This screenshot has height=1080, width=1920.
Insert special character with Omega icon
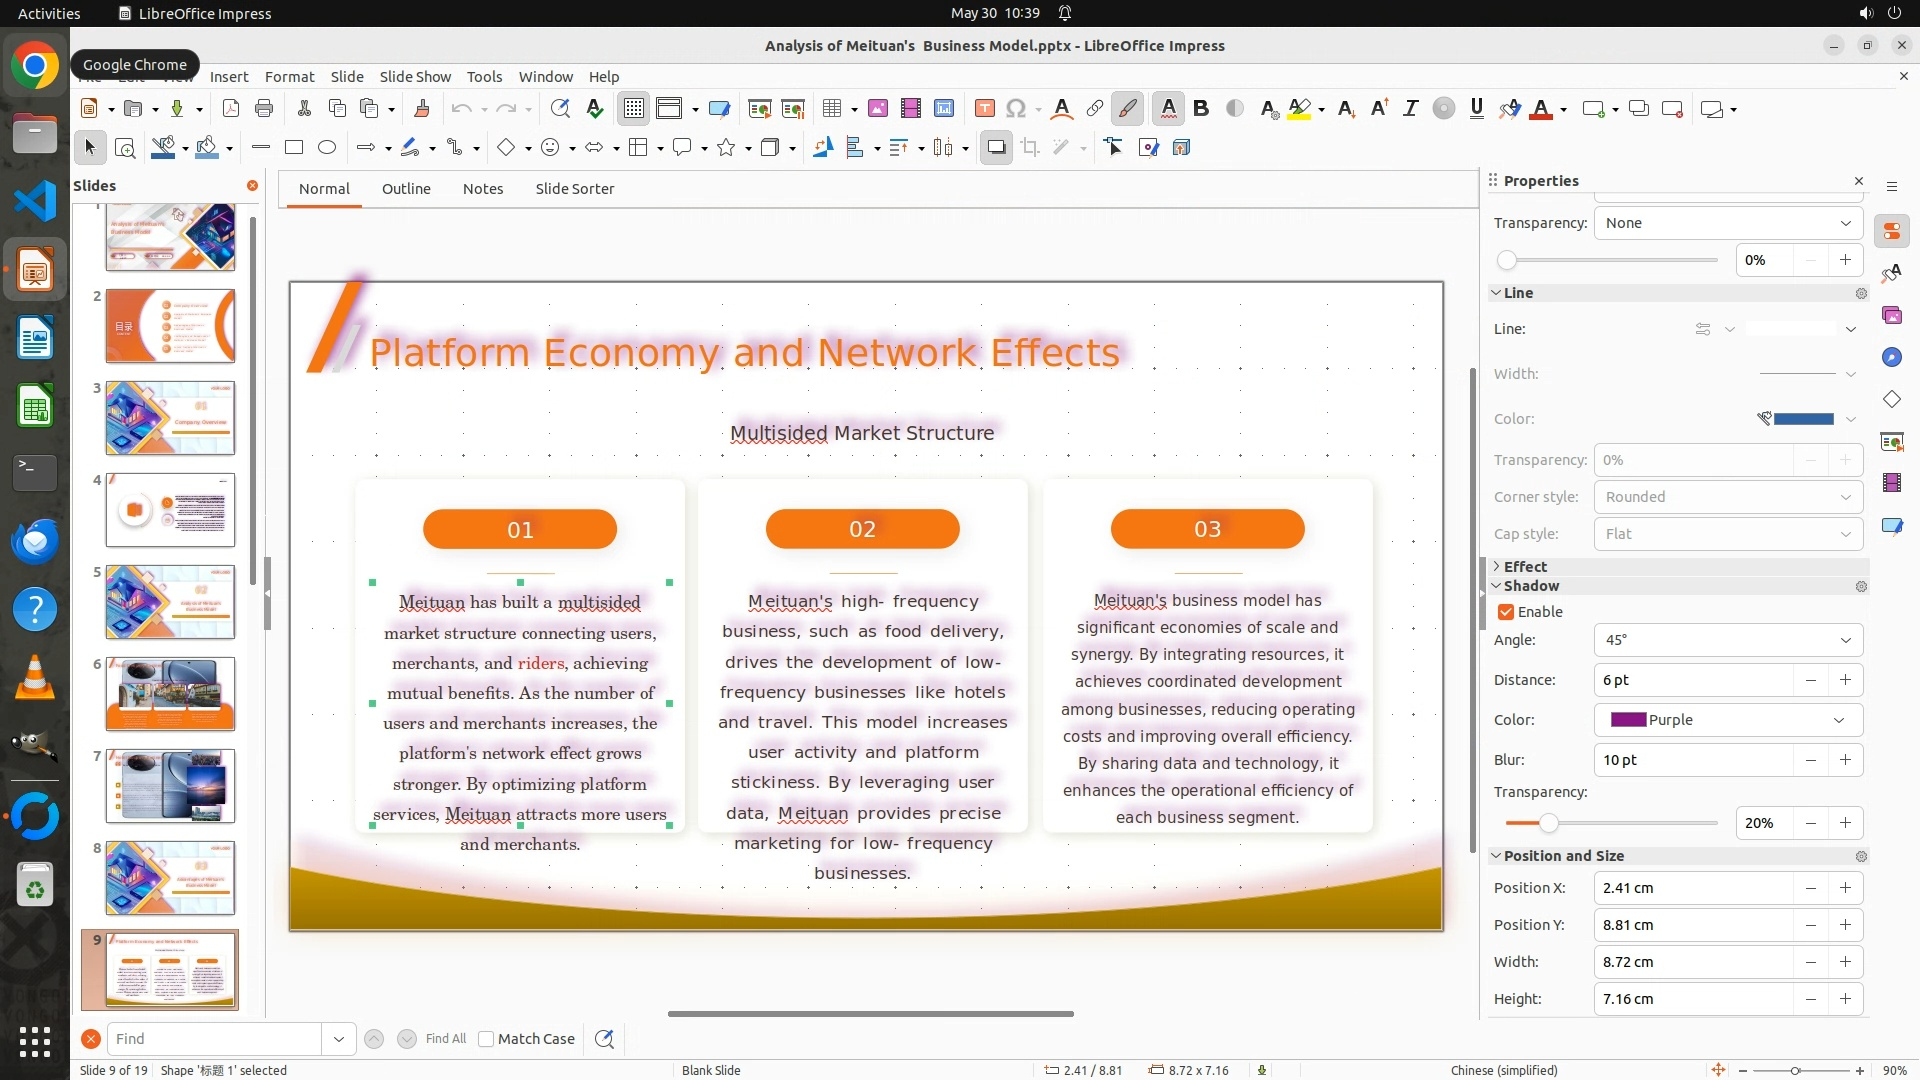1016,109
